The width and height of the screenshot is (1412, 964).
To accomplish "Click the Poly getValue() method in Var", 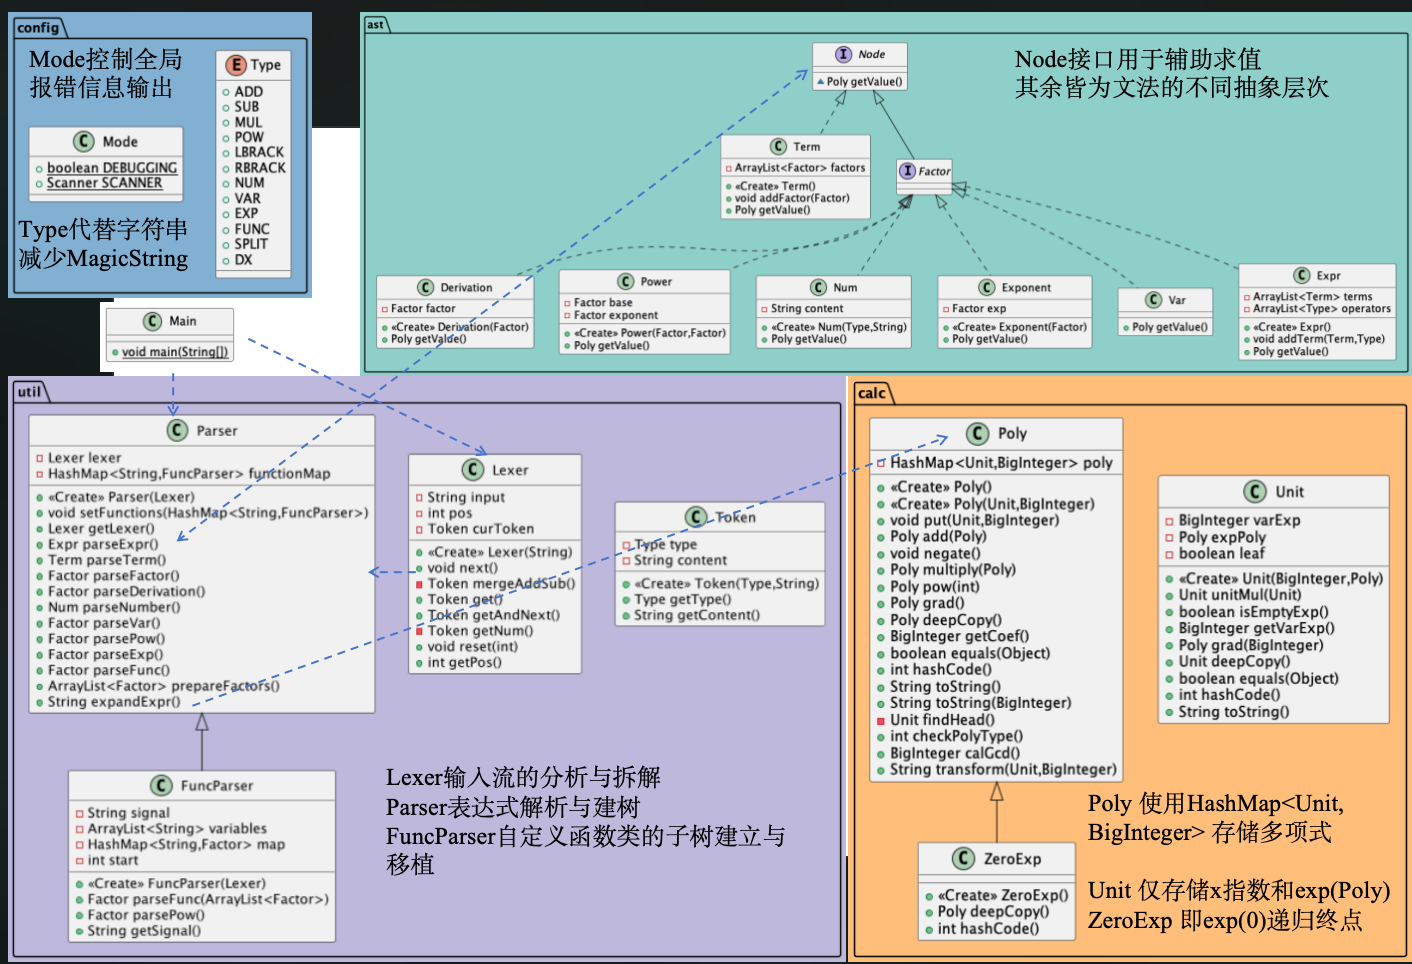I will pos(1169,327).
